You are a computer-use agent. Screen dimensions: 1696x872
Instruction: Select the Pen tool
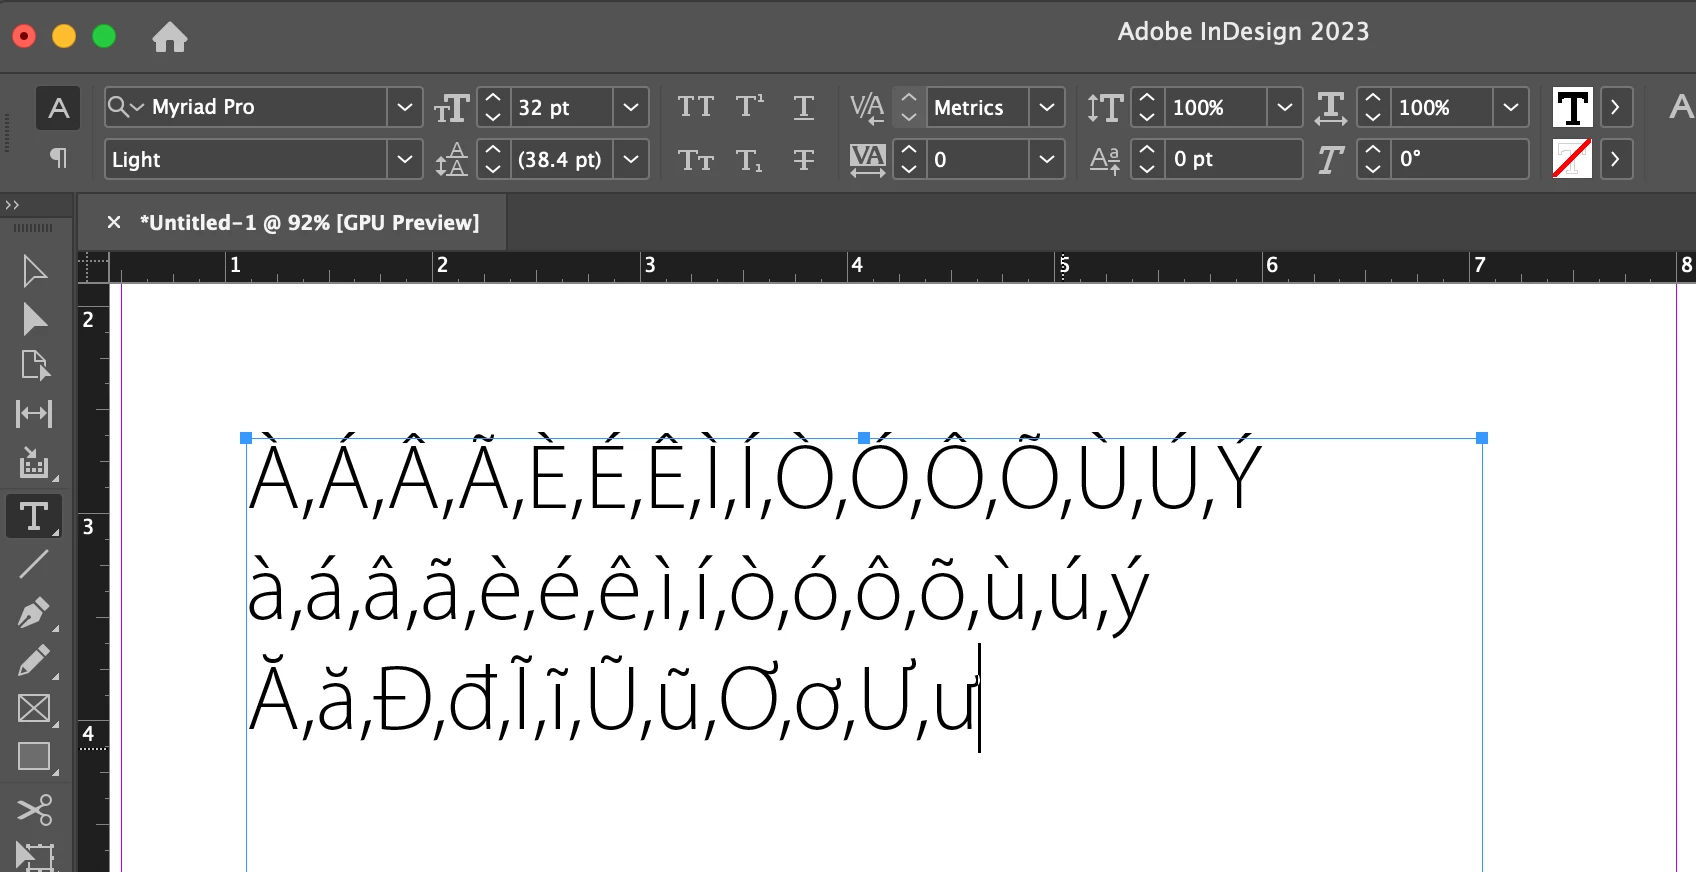coord(35,612)
